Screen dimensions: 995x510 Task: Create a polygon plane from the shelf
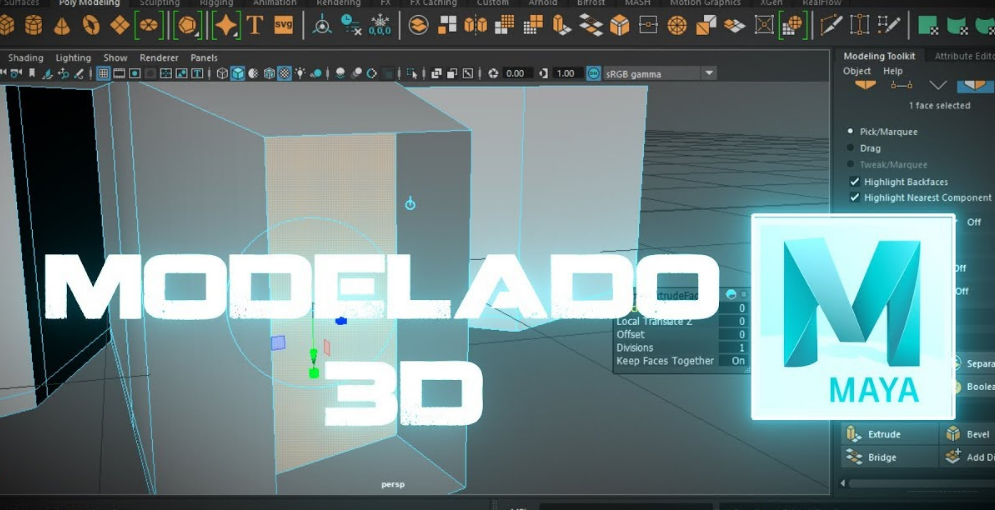pyautogui.click(x=119, y=25)
